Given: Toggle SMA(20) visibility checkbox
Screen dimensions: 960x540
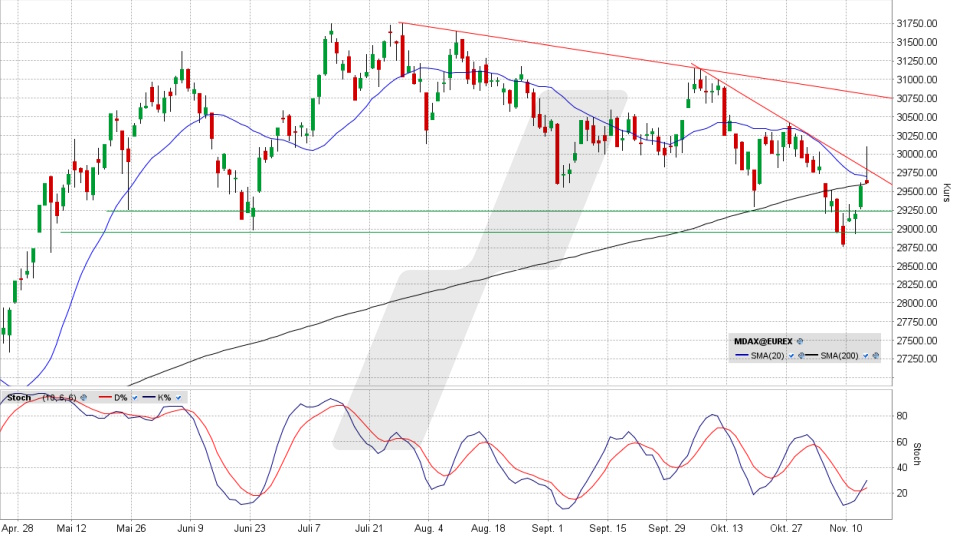Looking at the screenshot, I should click(792, 355).
